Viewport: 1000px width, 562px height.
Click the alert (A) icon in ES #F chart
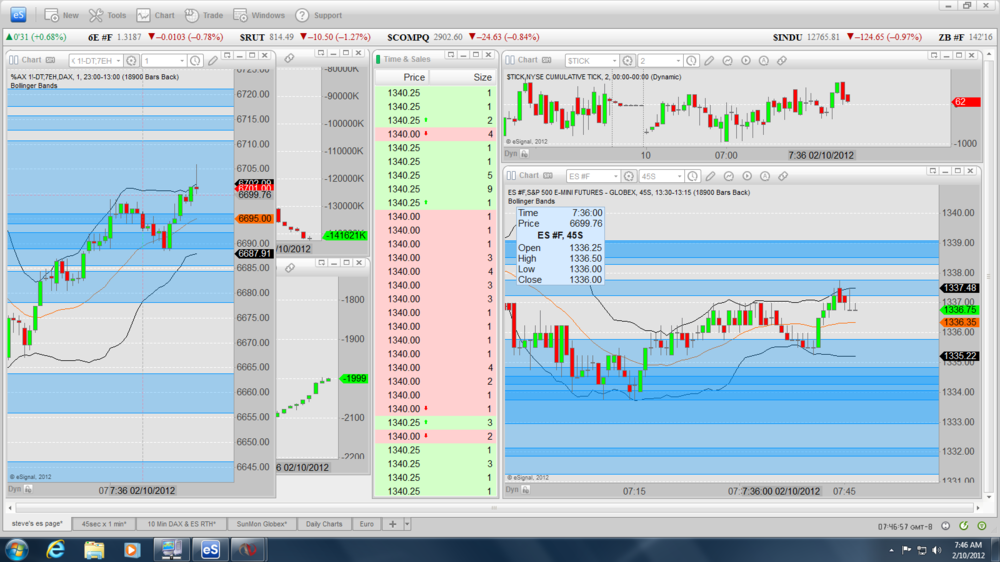click(765, 176)
